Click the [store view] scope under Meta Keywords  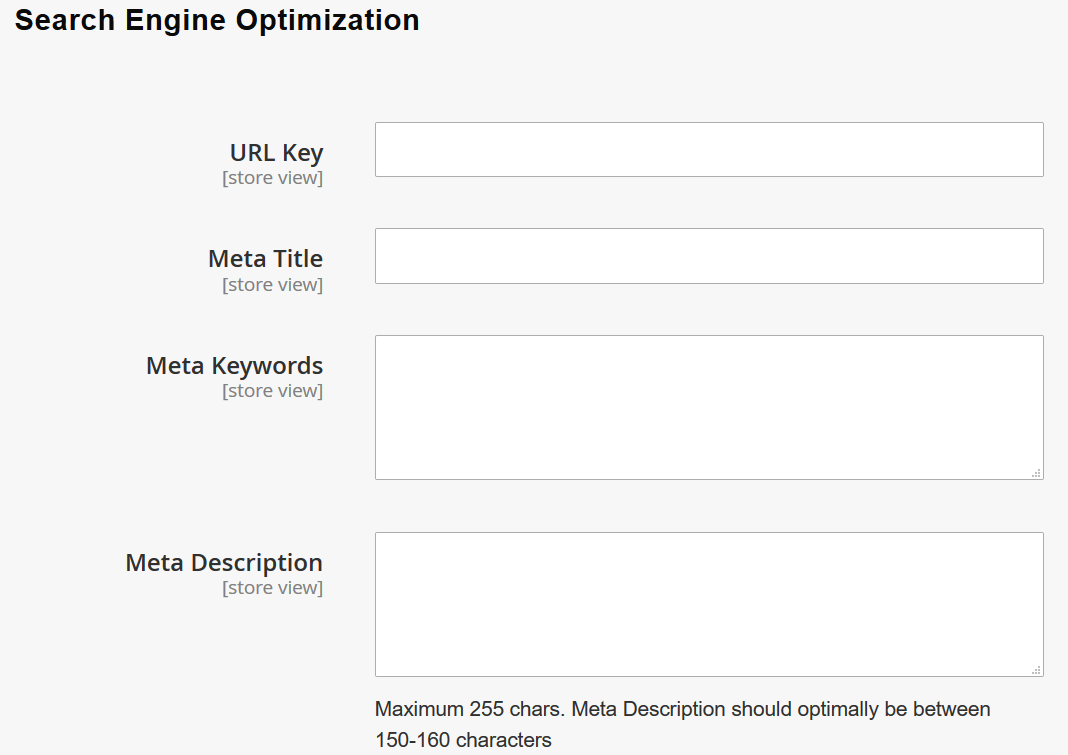[x=272, y=391]
